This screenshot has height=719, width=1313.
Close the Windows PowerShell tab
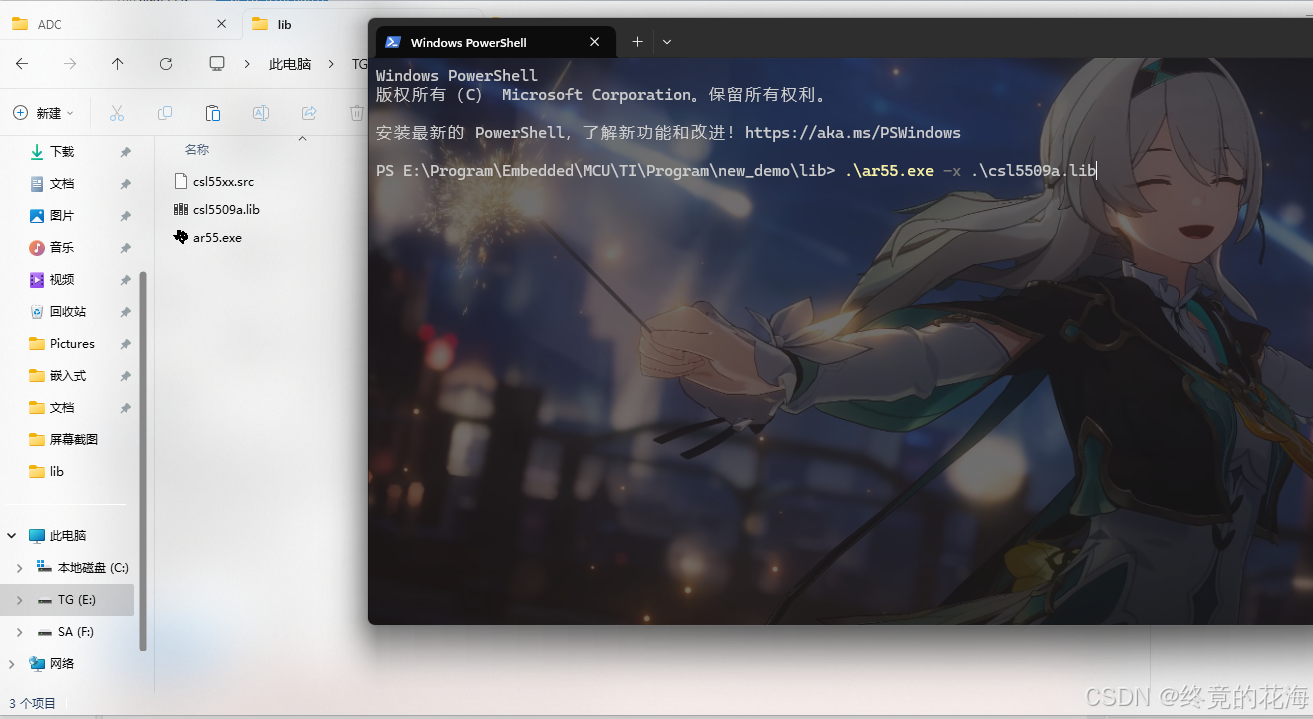pyautogui.click(x=595, y=42)
